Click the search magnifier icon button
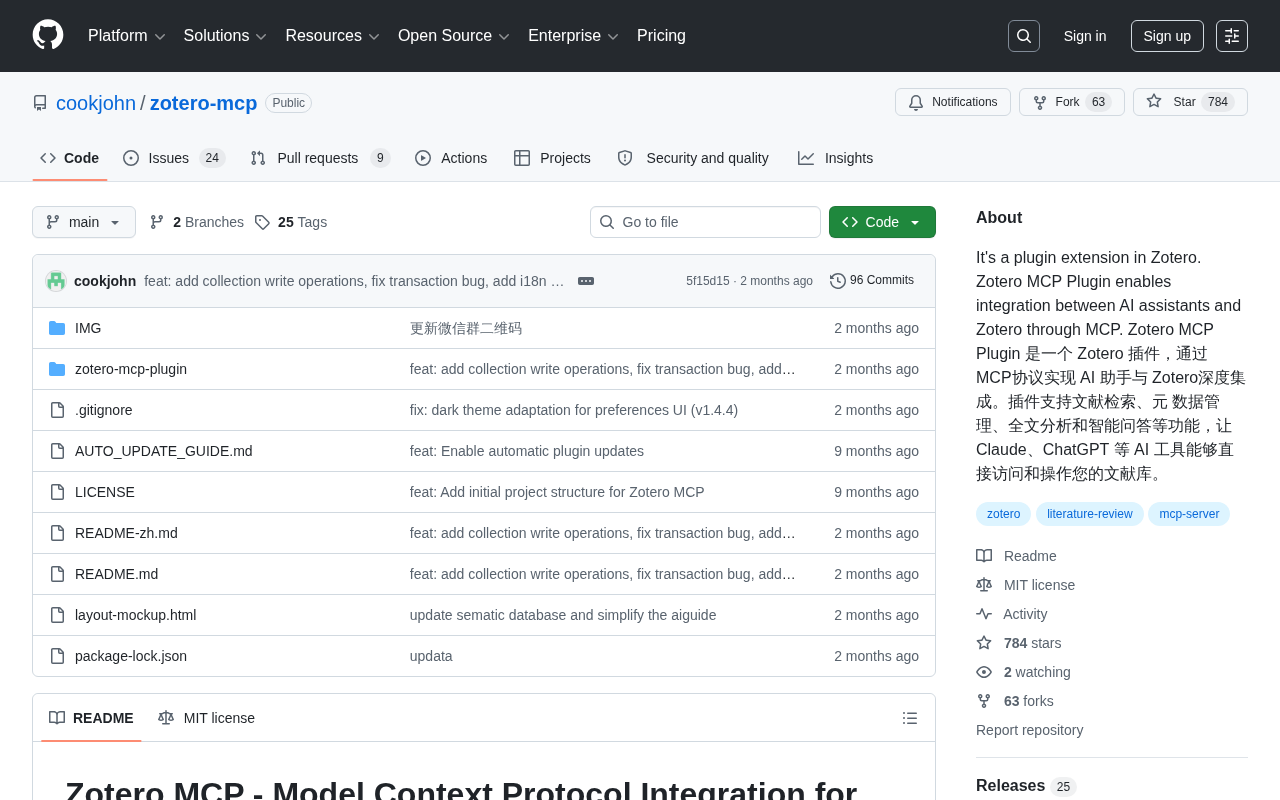Screen dimensions: 1280x800 [1024, 36]
